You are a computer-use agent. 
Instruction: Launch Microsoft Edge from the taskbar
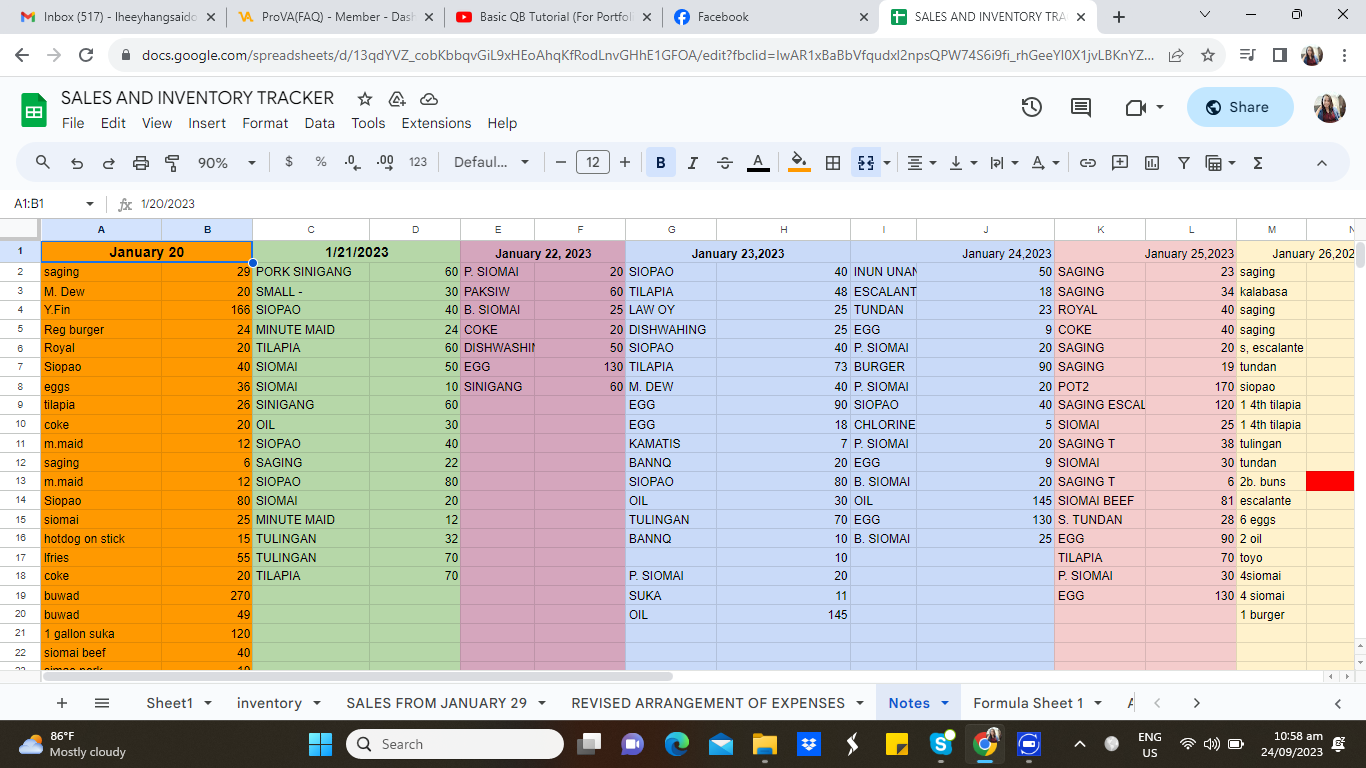(x=677, y=744)
